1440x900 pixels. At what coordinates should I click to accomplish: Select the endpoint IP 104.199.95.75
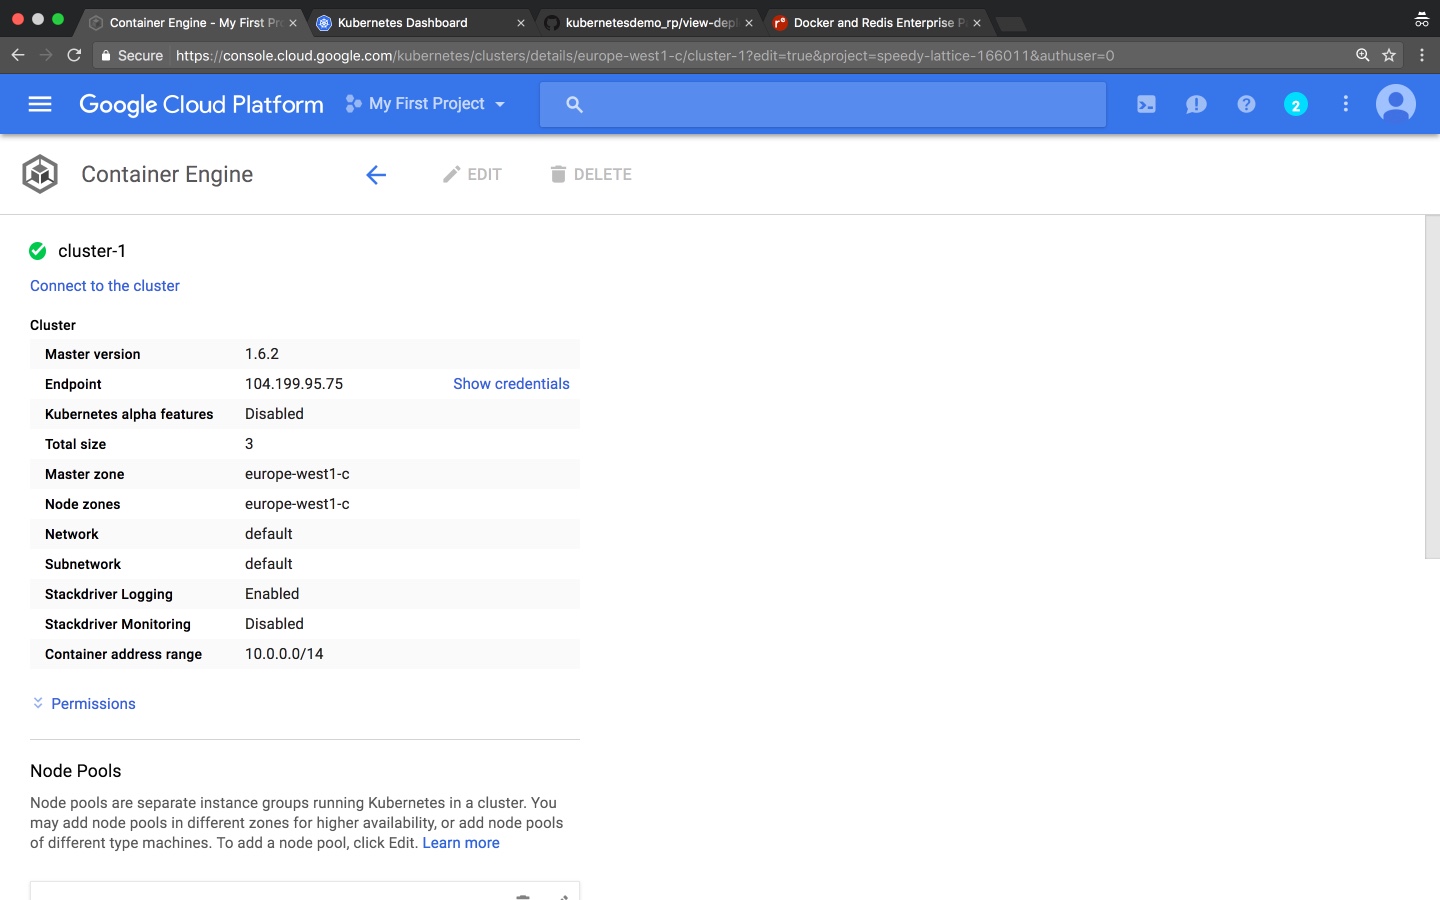(x=294, y=384)
